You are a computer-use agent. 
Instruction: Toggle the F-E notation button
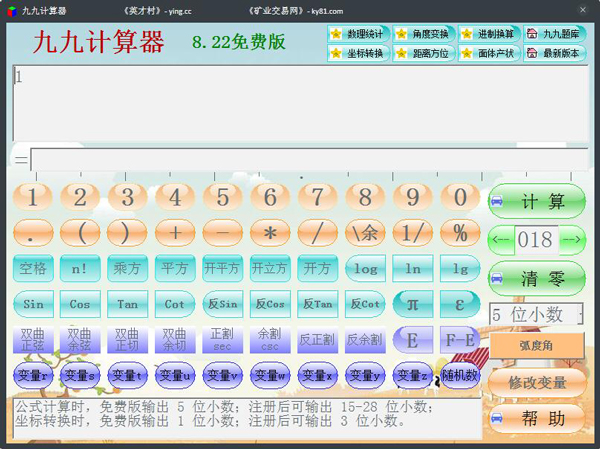click(x=460, y=340)
